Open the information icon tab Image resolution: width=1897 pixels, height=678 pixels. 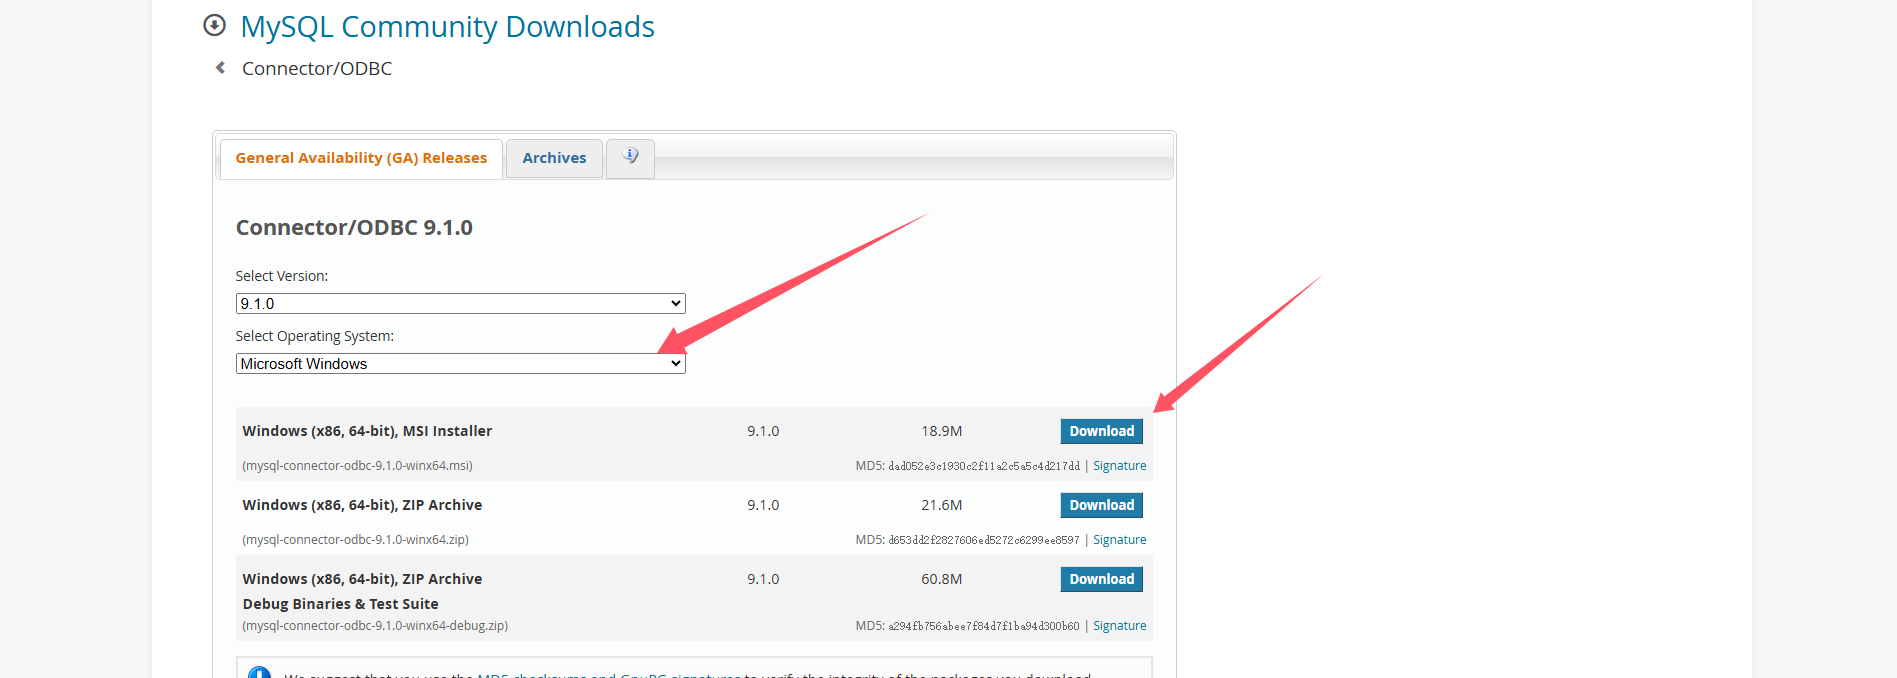[x=630, y=157]
